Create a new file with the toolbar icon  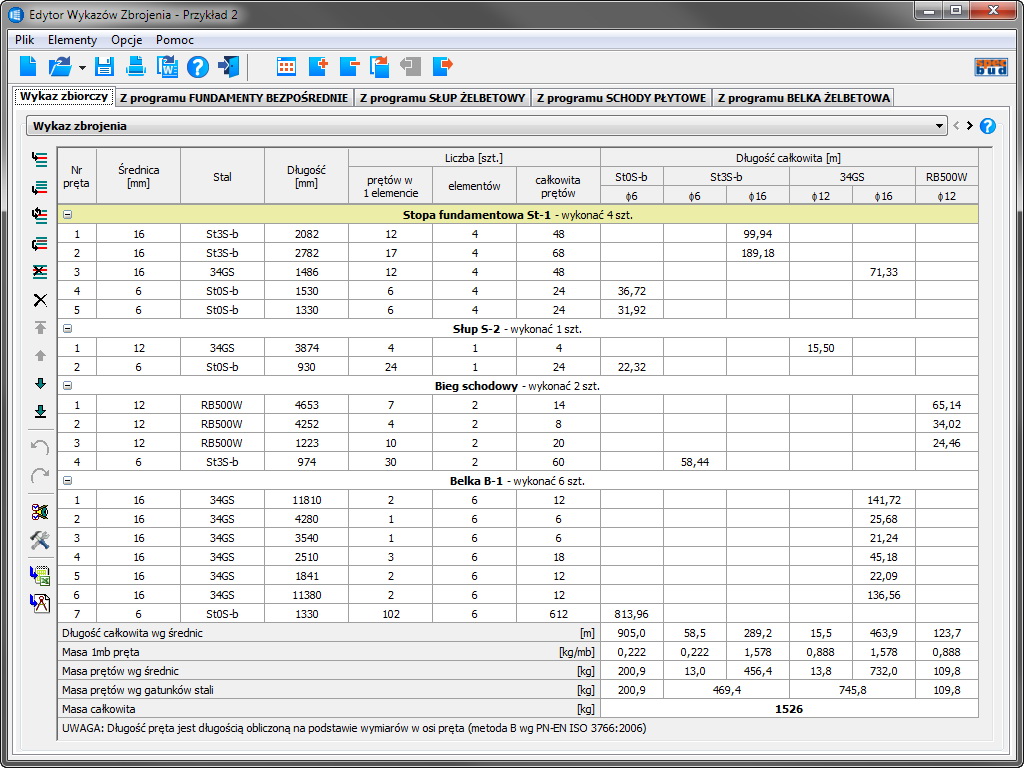pos(28,67)
